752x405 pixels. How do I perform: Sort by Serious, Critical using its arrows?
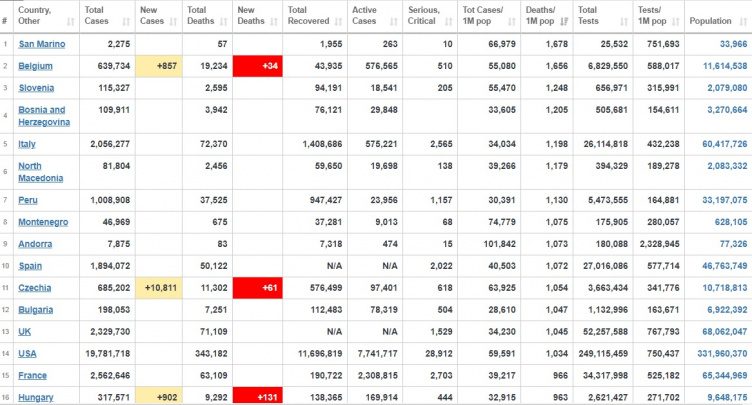[449, 21]
